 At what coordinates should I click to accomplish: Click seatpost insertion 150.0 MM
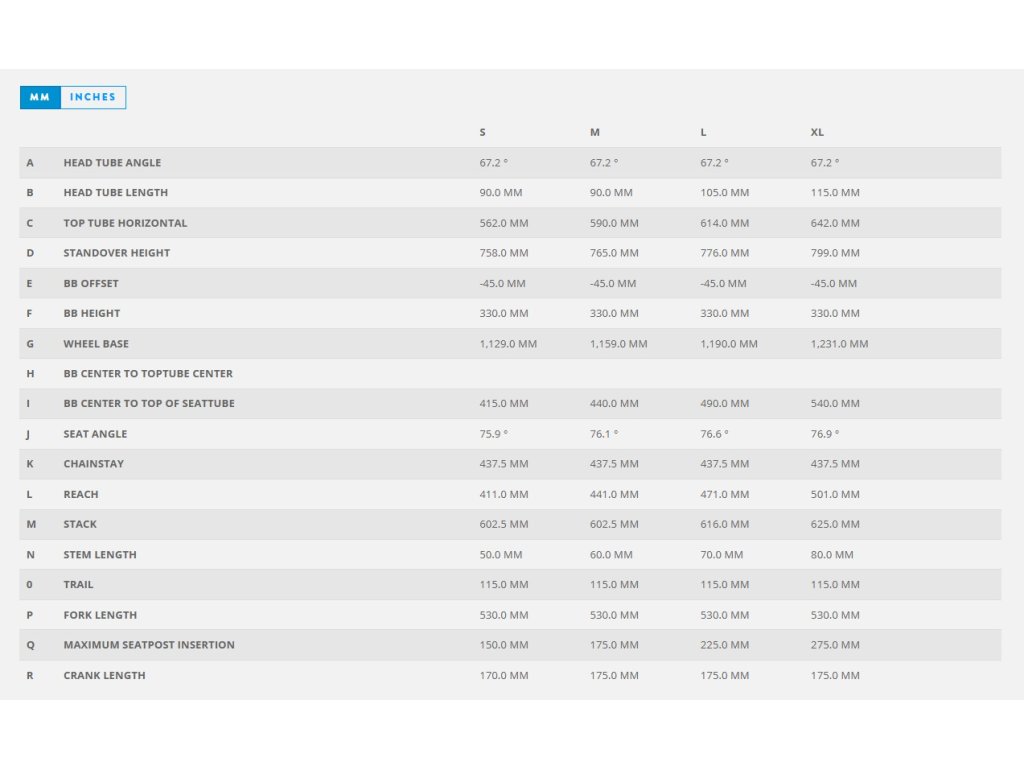(504, 645)
